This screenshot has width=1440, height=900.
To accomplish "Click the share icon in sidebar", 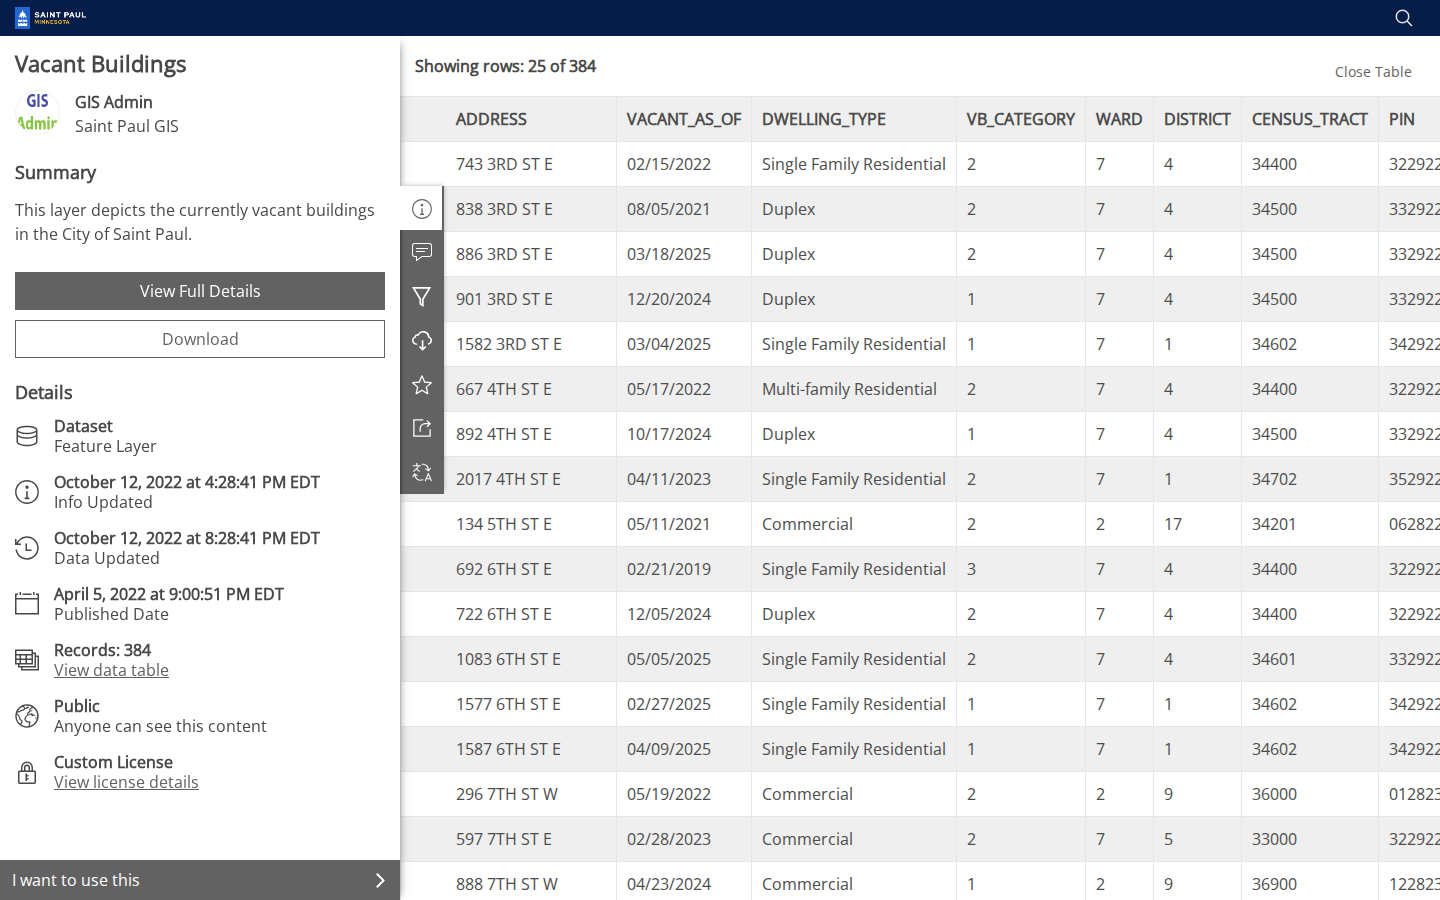I will 422,428.
